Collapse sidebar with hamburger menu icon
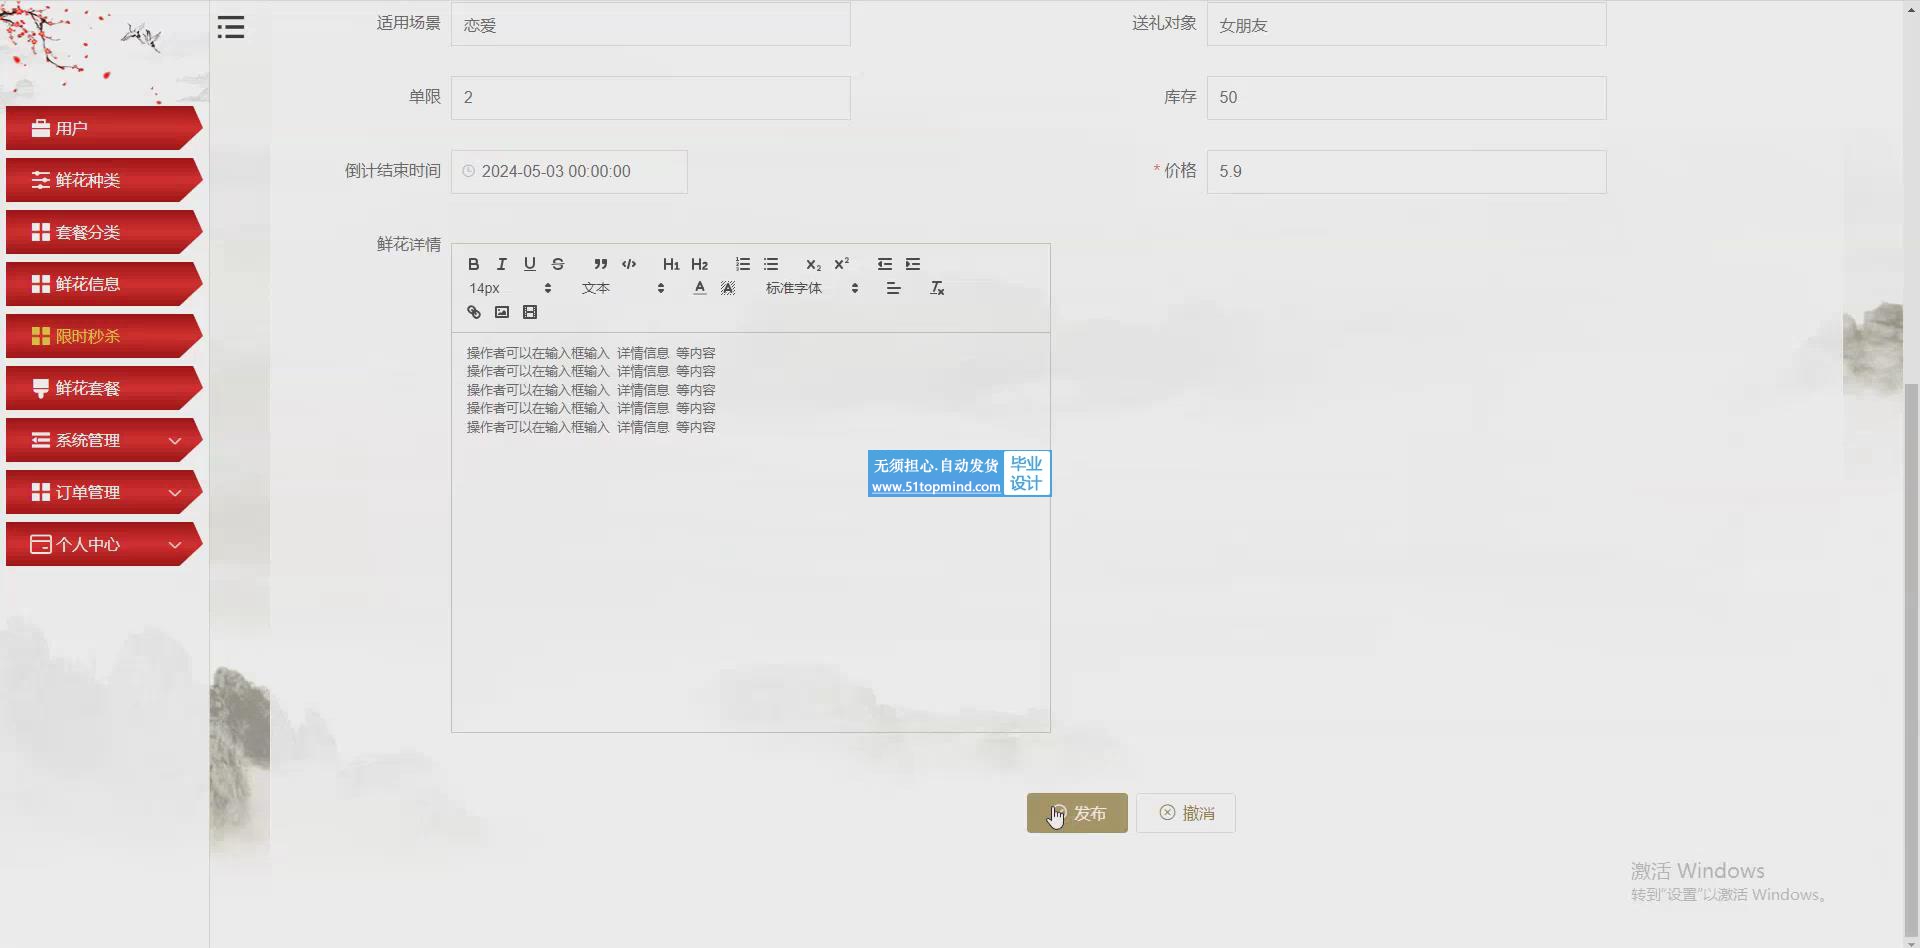The image size is (1920, 948). 231,27
